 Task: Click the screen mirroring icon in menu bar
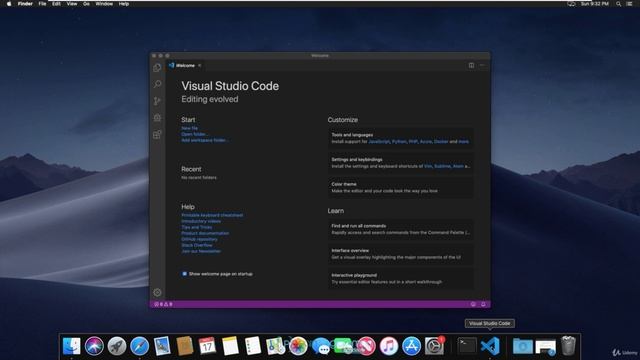click(571, 4)
